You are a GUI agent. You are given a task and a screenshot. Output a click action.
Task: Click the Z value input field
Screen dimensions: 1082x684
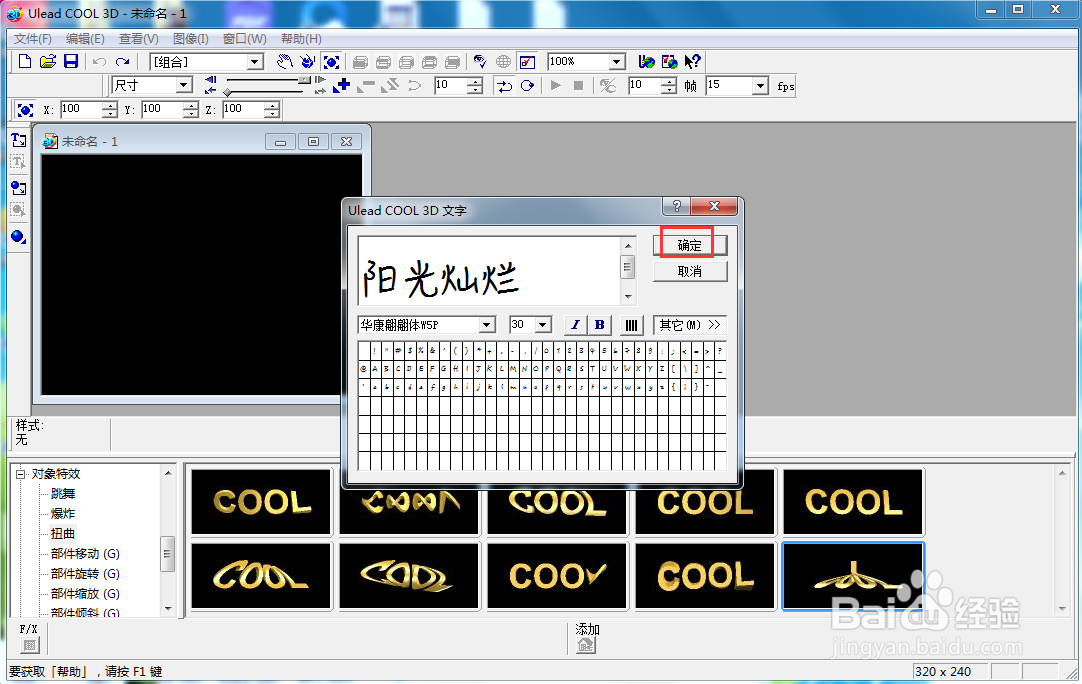click(x=243, y=109)
